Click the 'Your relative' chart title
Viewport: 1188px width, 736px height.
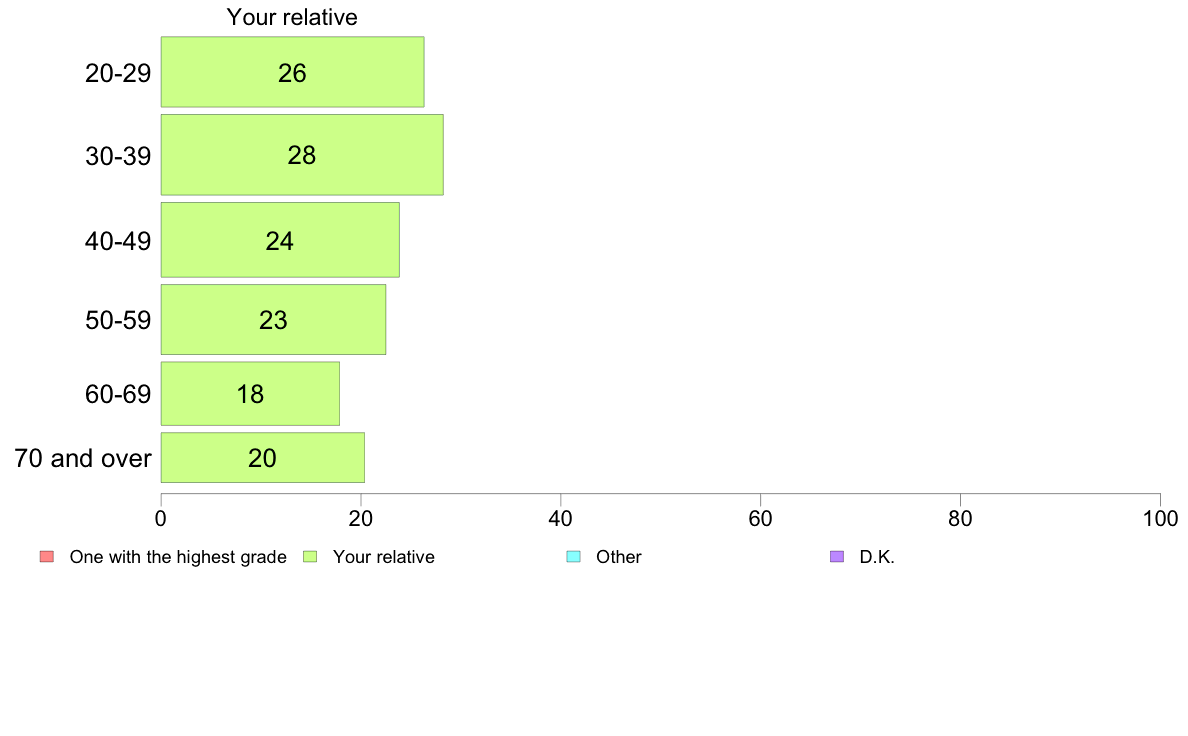point(292,17)
